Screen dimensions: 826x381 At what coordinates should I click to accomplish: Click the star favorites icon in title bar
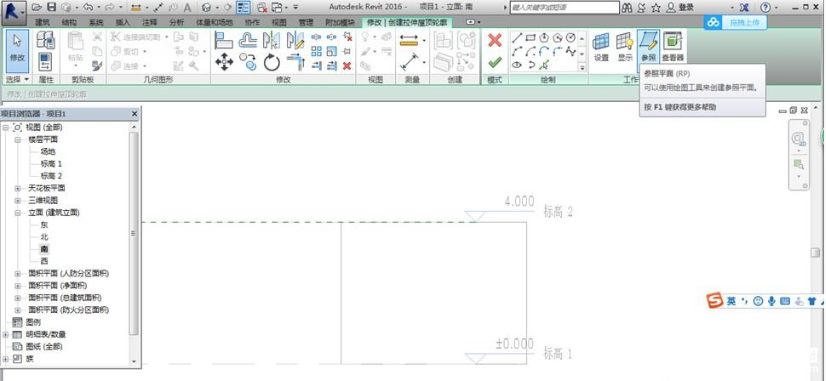(x=656, y=7)
